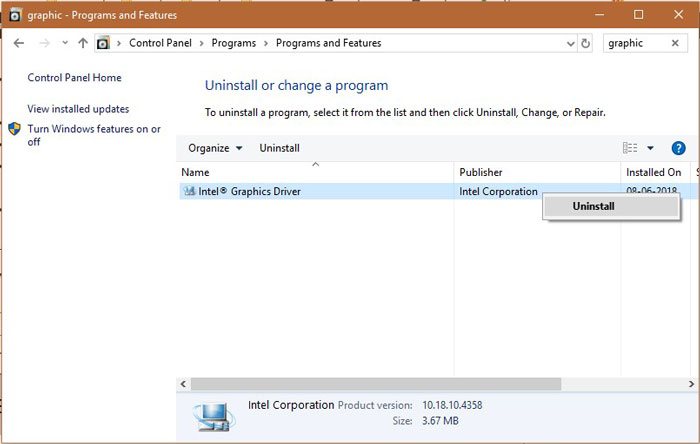Click the window title bar app icon
This screenshot has width=700, height=444.
point(15,15)
